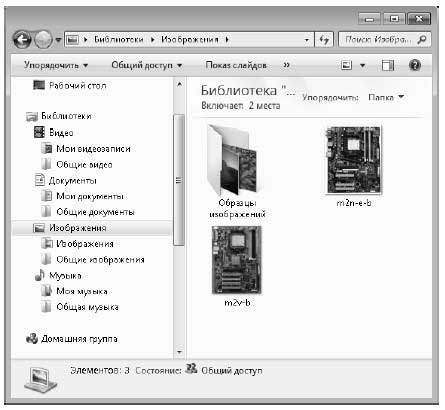Expand the view options dropdown arrow

click(362, 65)
